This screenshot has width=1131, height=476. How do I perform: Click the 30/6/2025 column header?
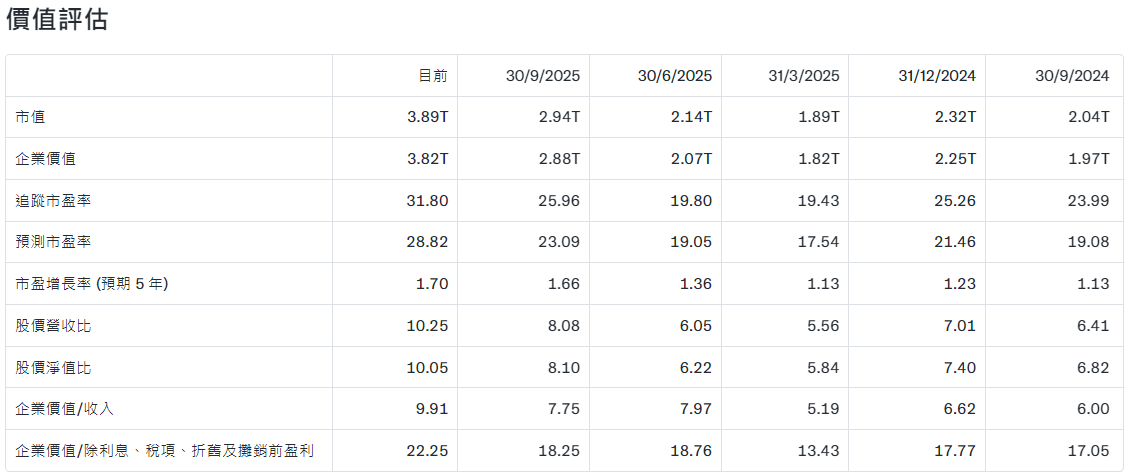pos(674,76)
